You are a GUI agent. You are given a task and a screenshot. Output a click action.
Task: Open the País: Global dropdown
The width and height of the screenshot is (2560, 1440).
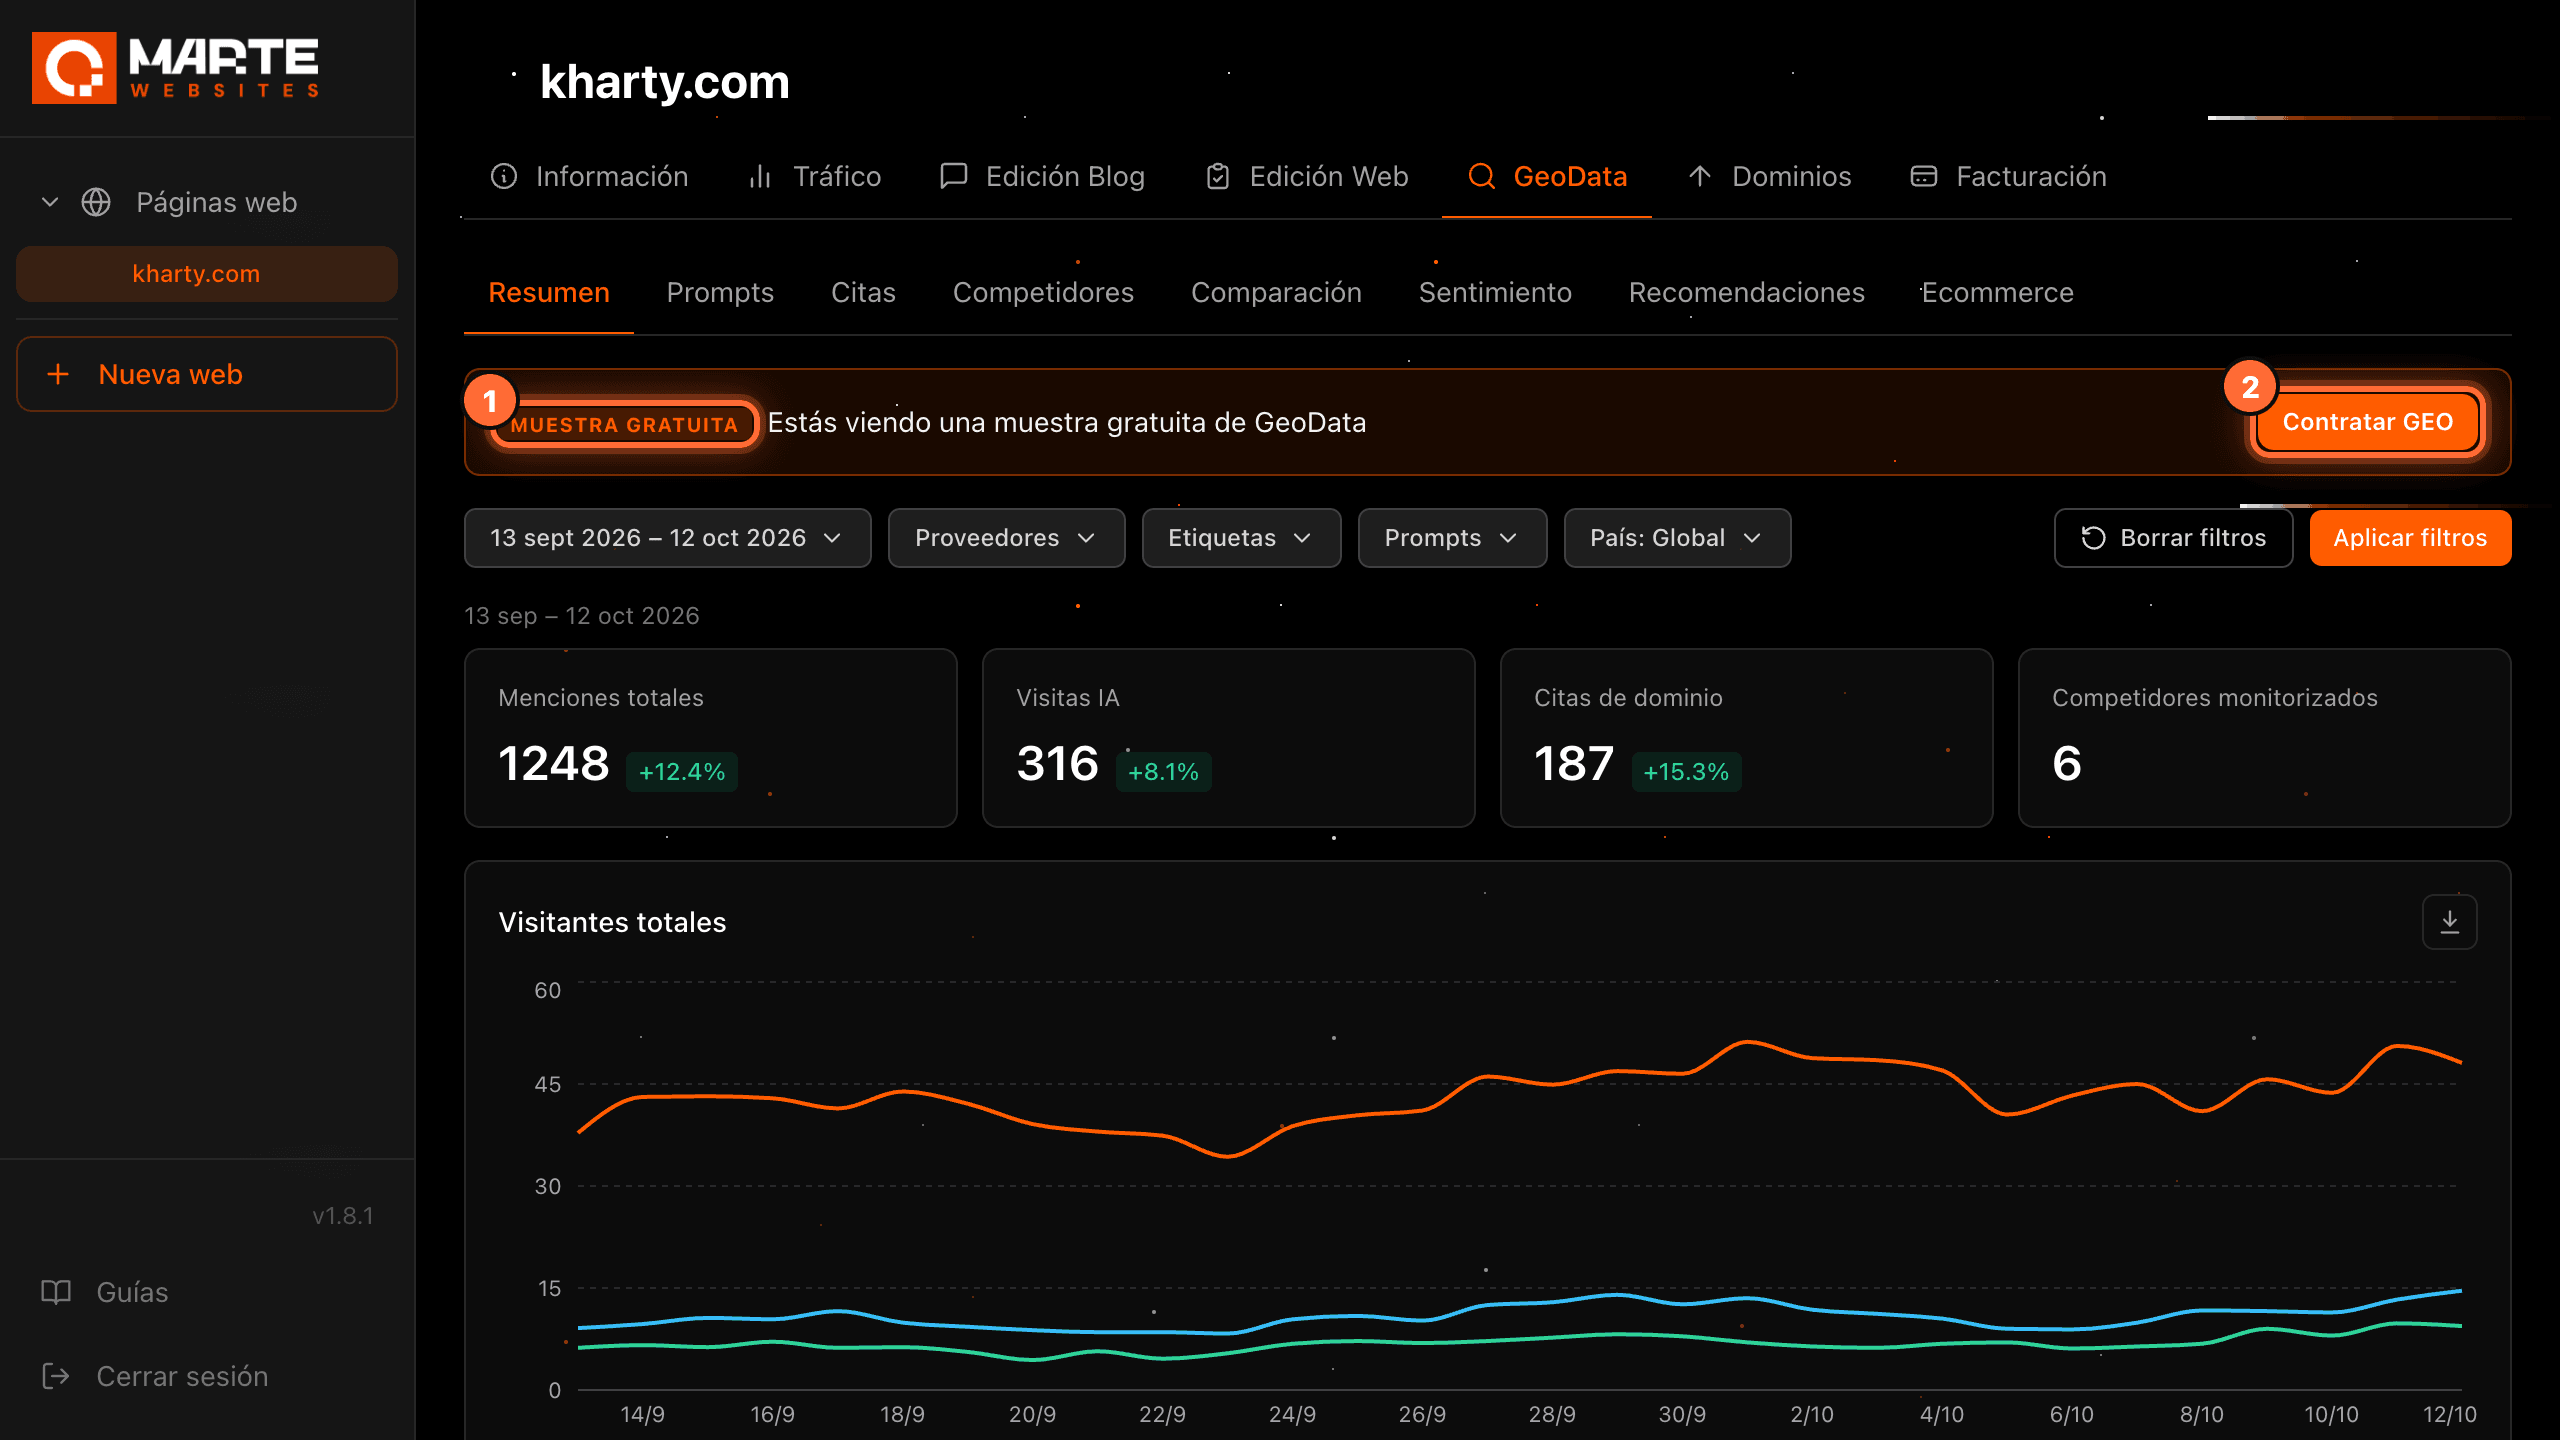coord(1677,538)
